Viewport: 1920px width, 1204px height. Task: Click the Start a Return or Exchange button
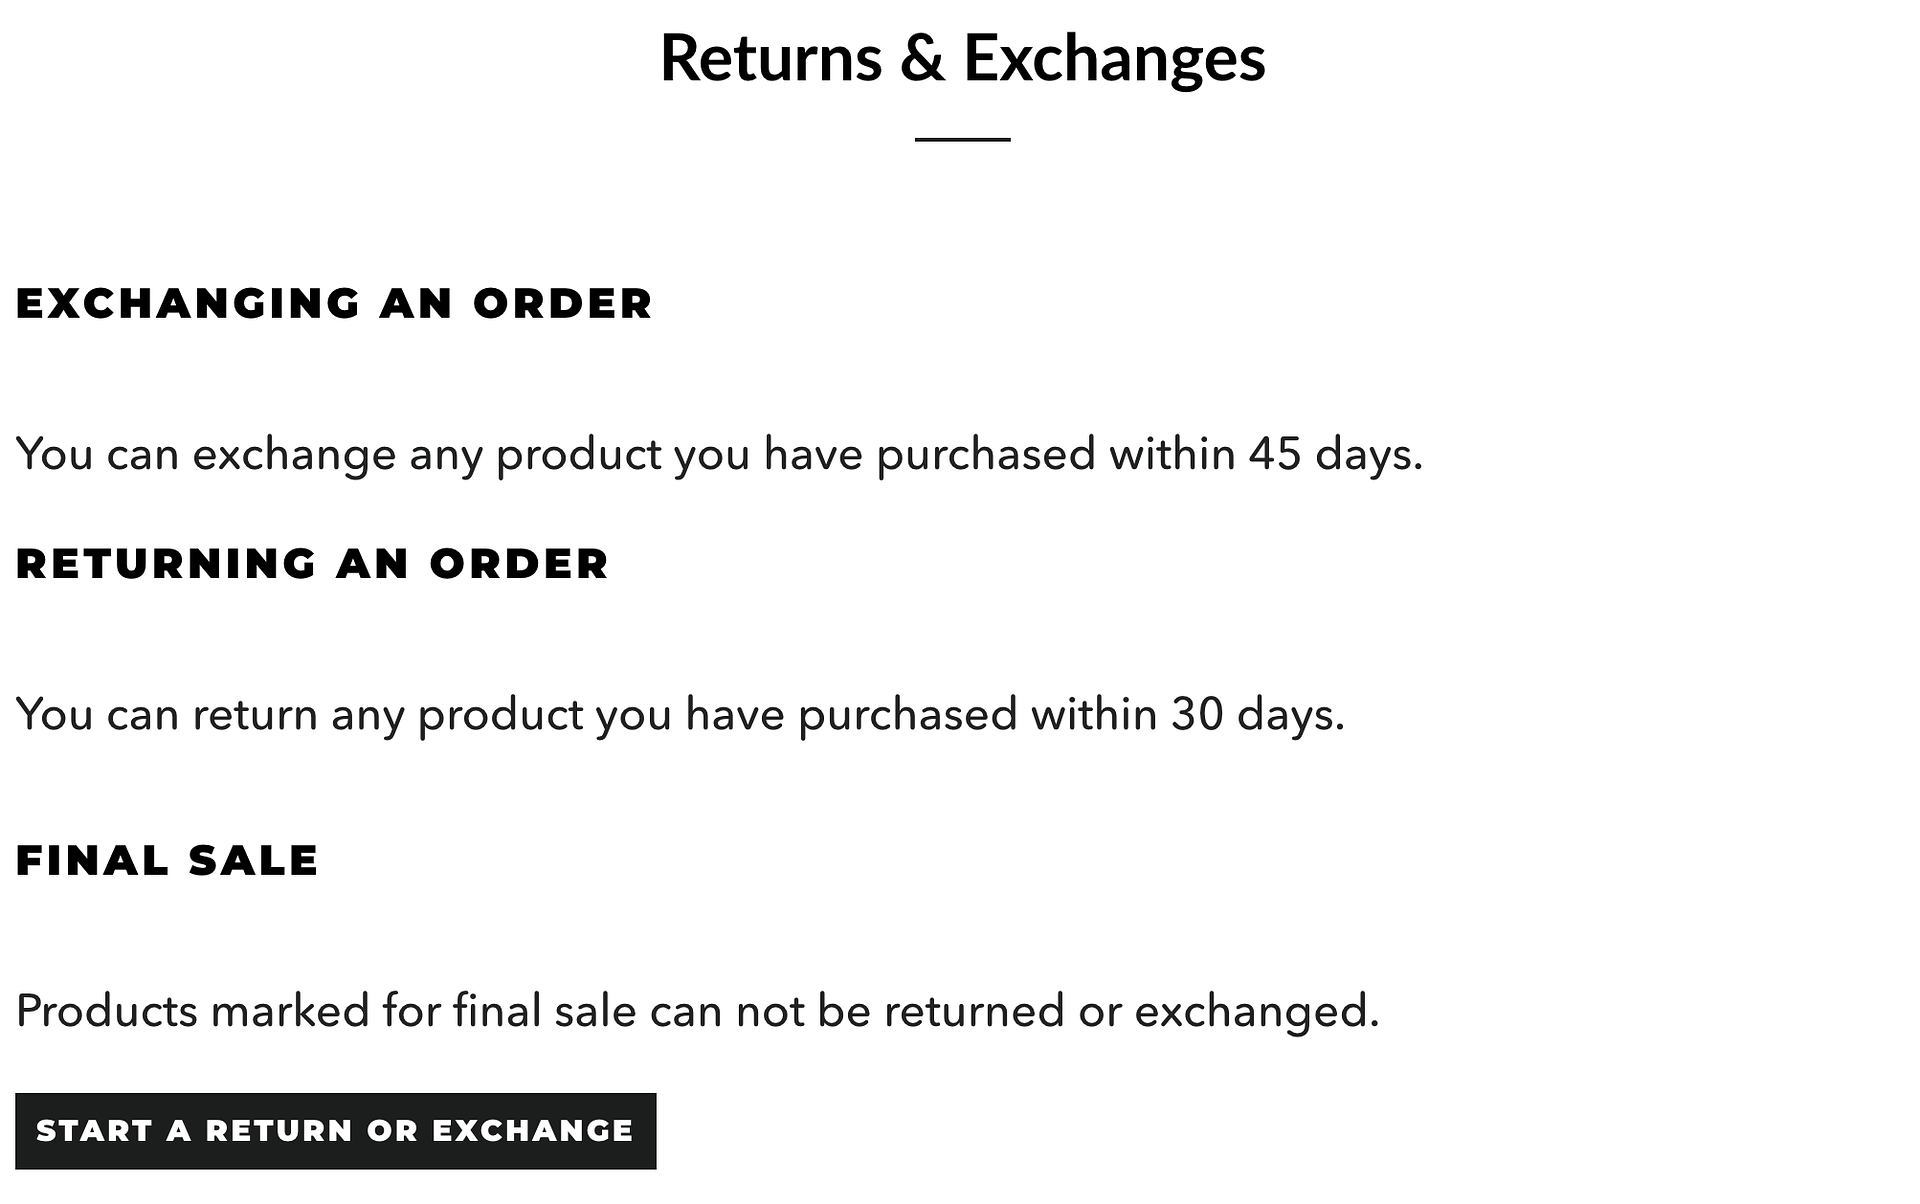coord(335,1131)
